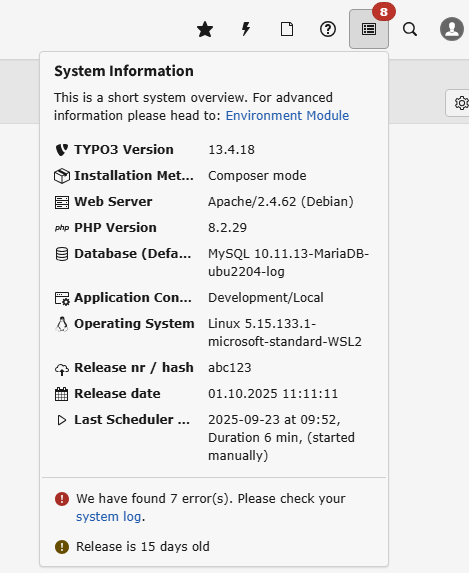Click the Last Scheduler ... label

pyautogui.click(x=132, y=420)
